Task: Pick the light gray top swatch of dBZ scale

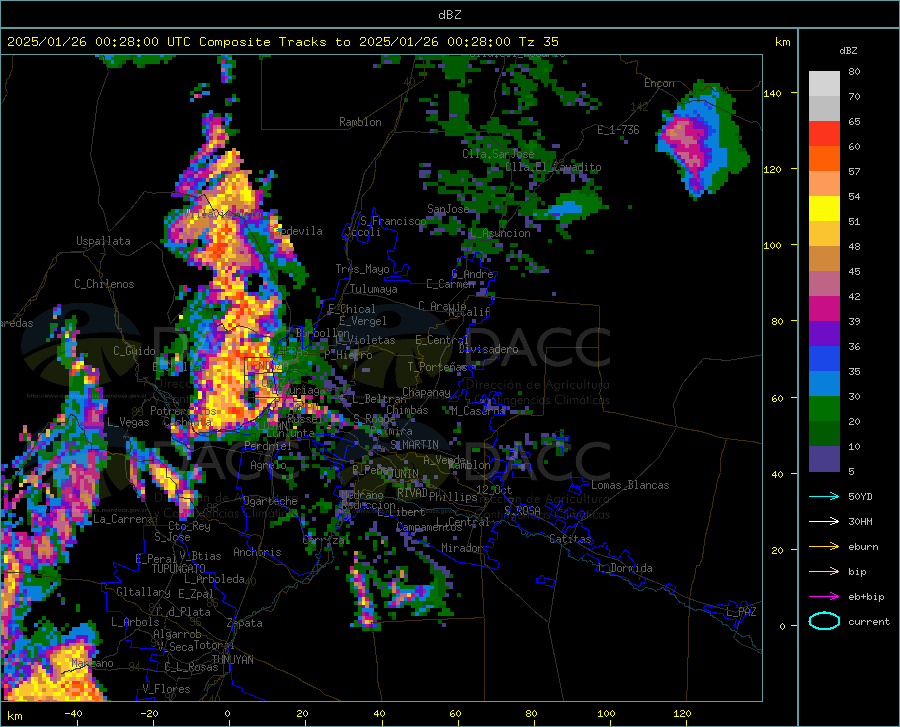Action: pyautogui.click(x=824, y=84)
